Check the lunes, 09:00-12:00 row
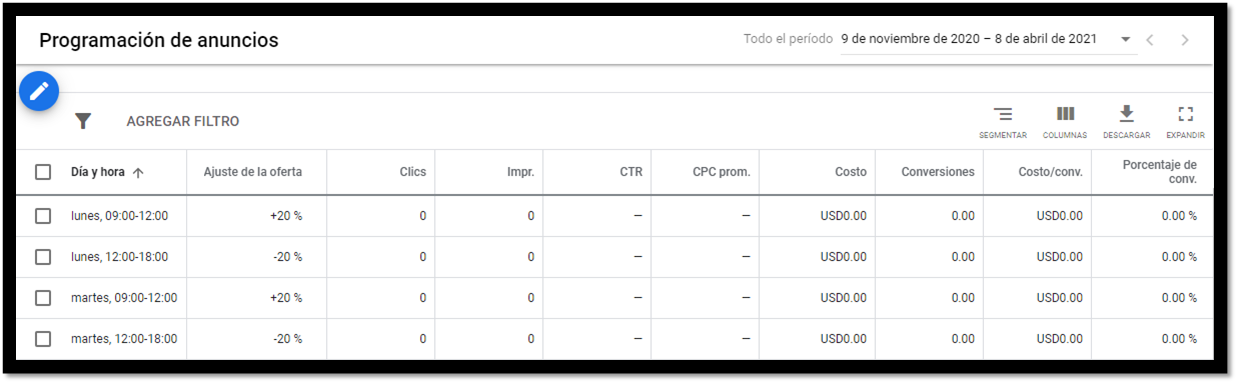Viewport: 1237px width, 383px height. pos(43,216)
